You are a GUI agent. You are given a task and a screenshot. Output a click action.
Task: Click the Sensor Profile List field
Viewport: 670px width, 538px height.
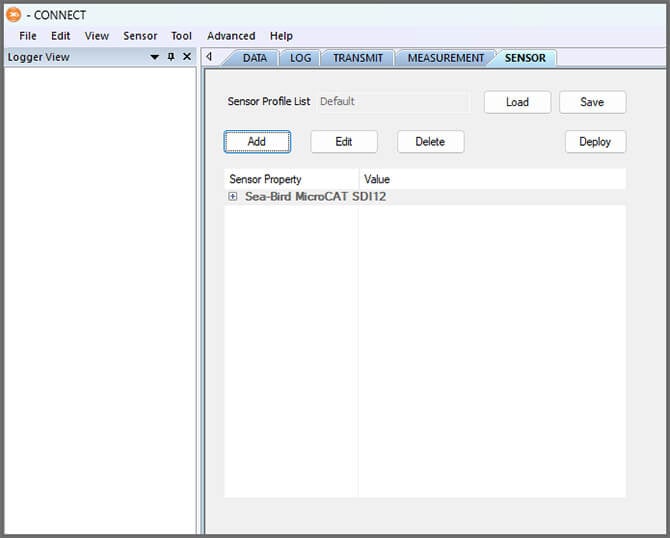393,102
